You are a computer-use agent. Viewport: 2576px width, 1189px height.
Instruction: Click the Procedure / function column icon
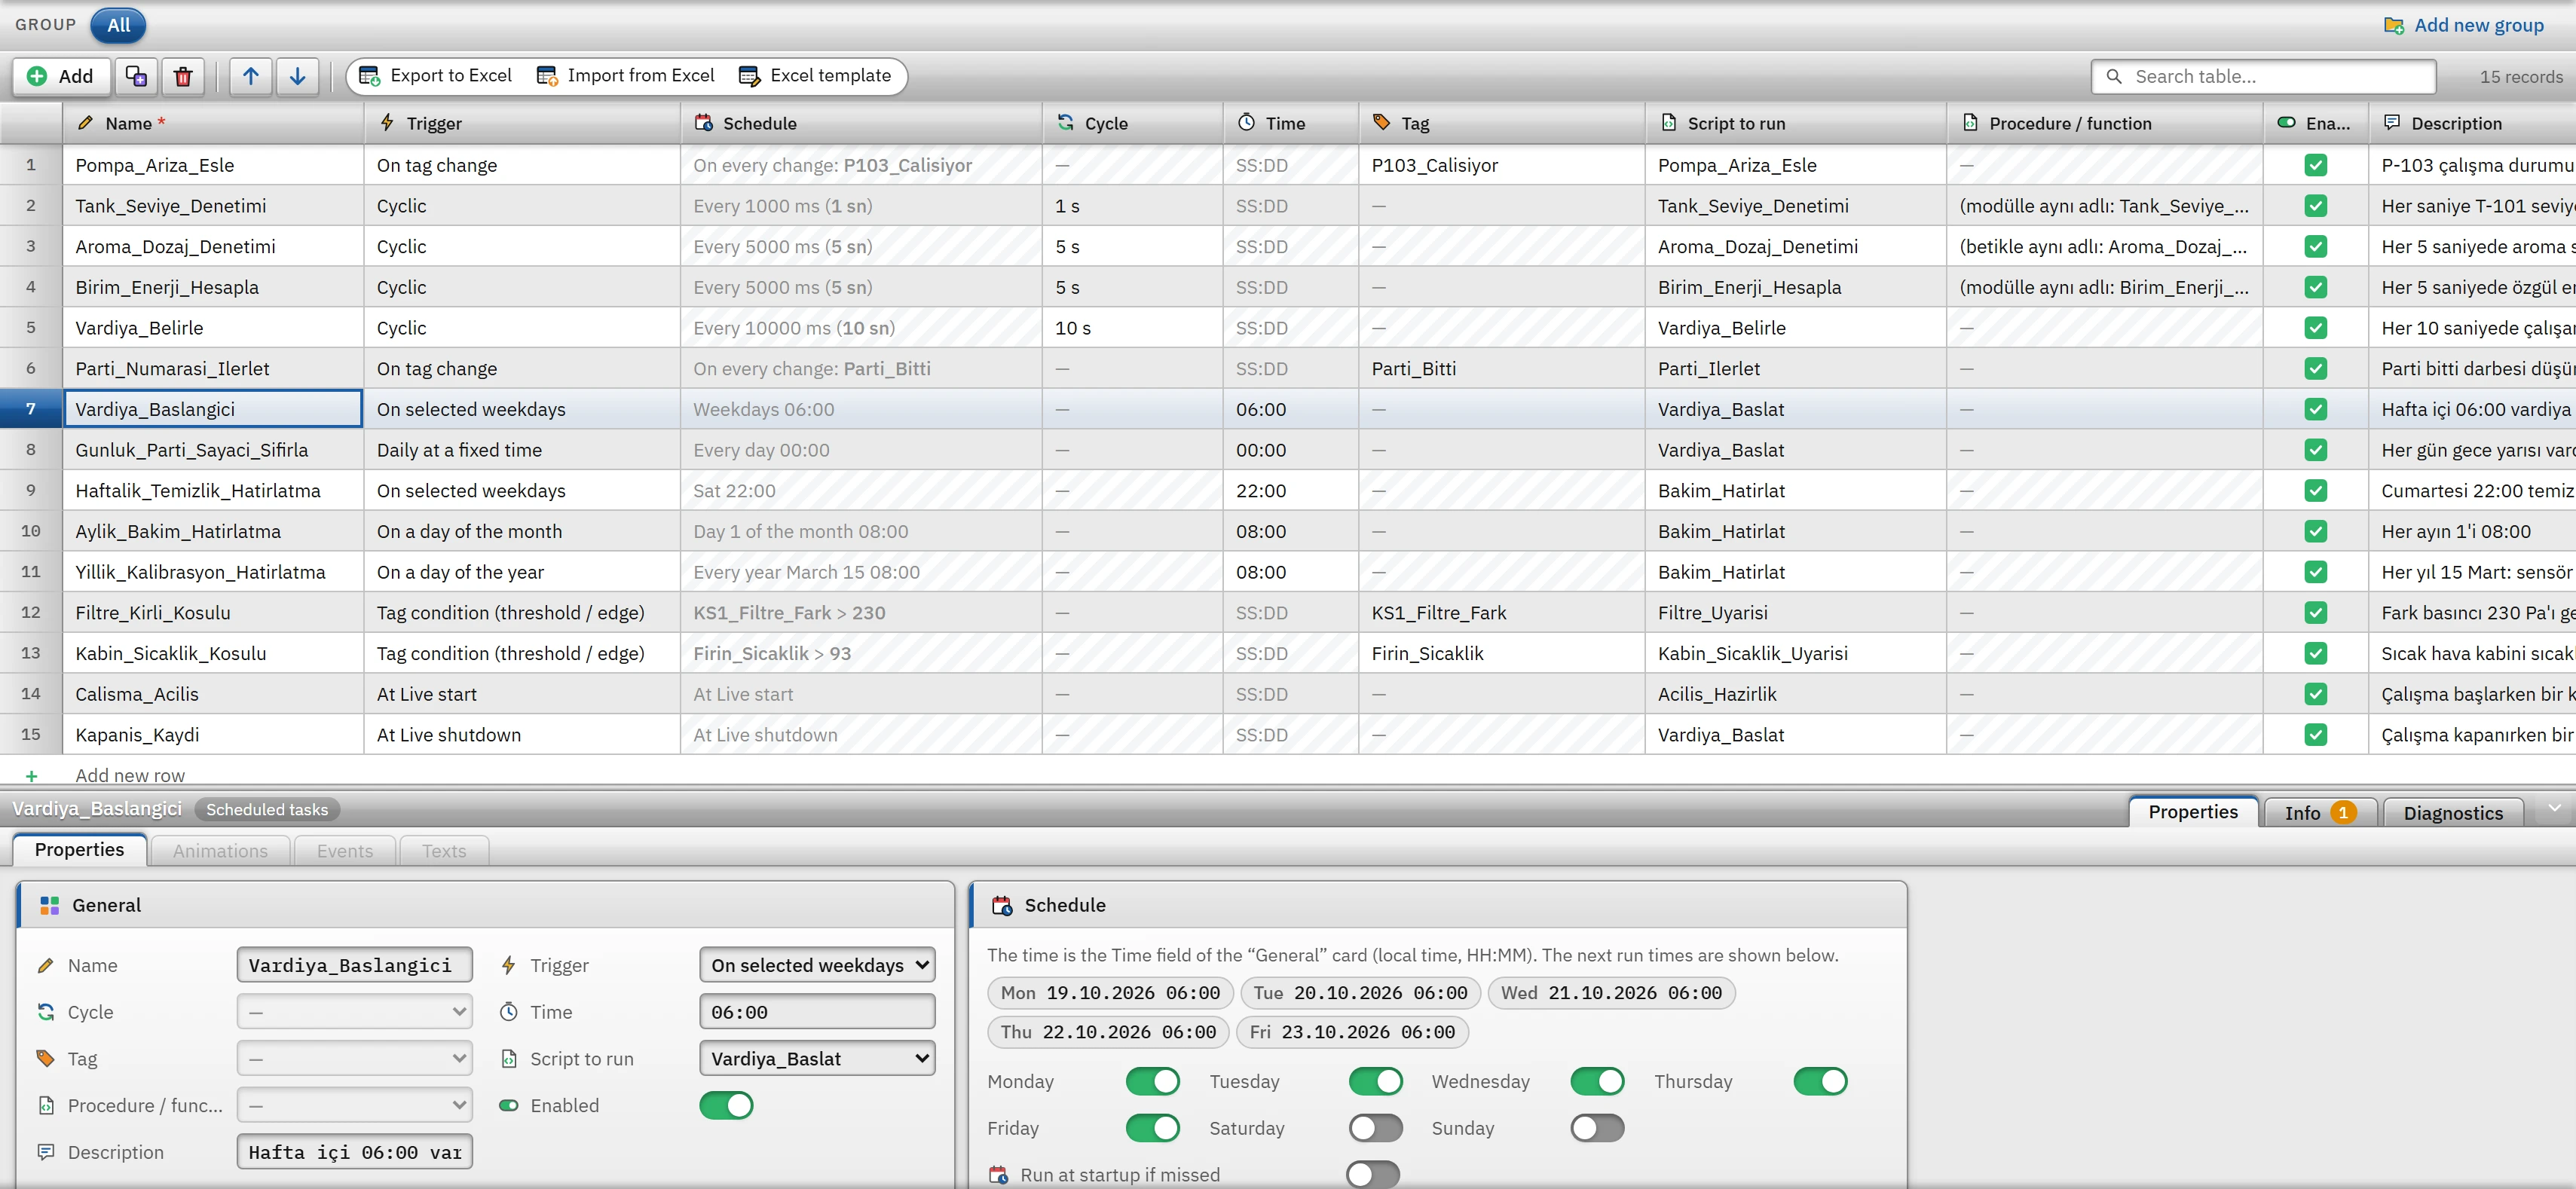(x=1970, y=123)
